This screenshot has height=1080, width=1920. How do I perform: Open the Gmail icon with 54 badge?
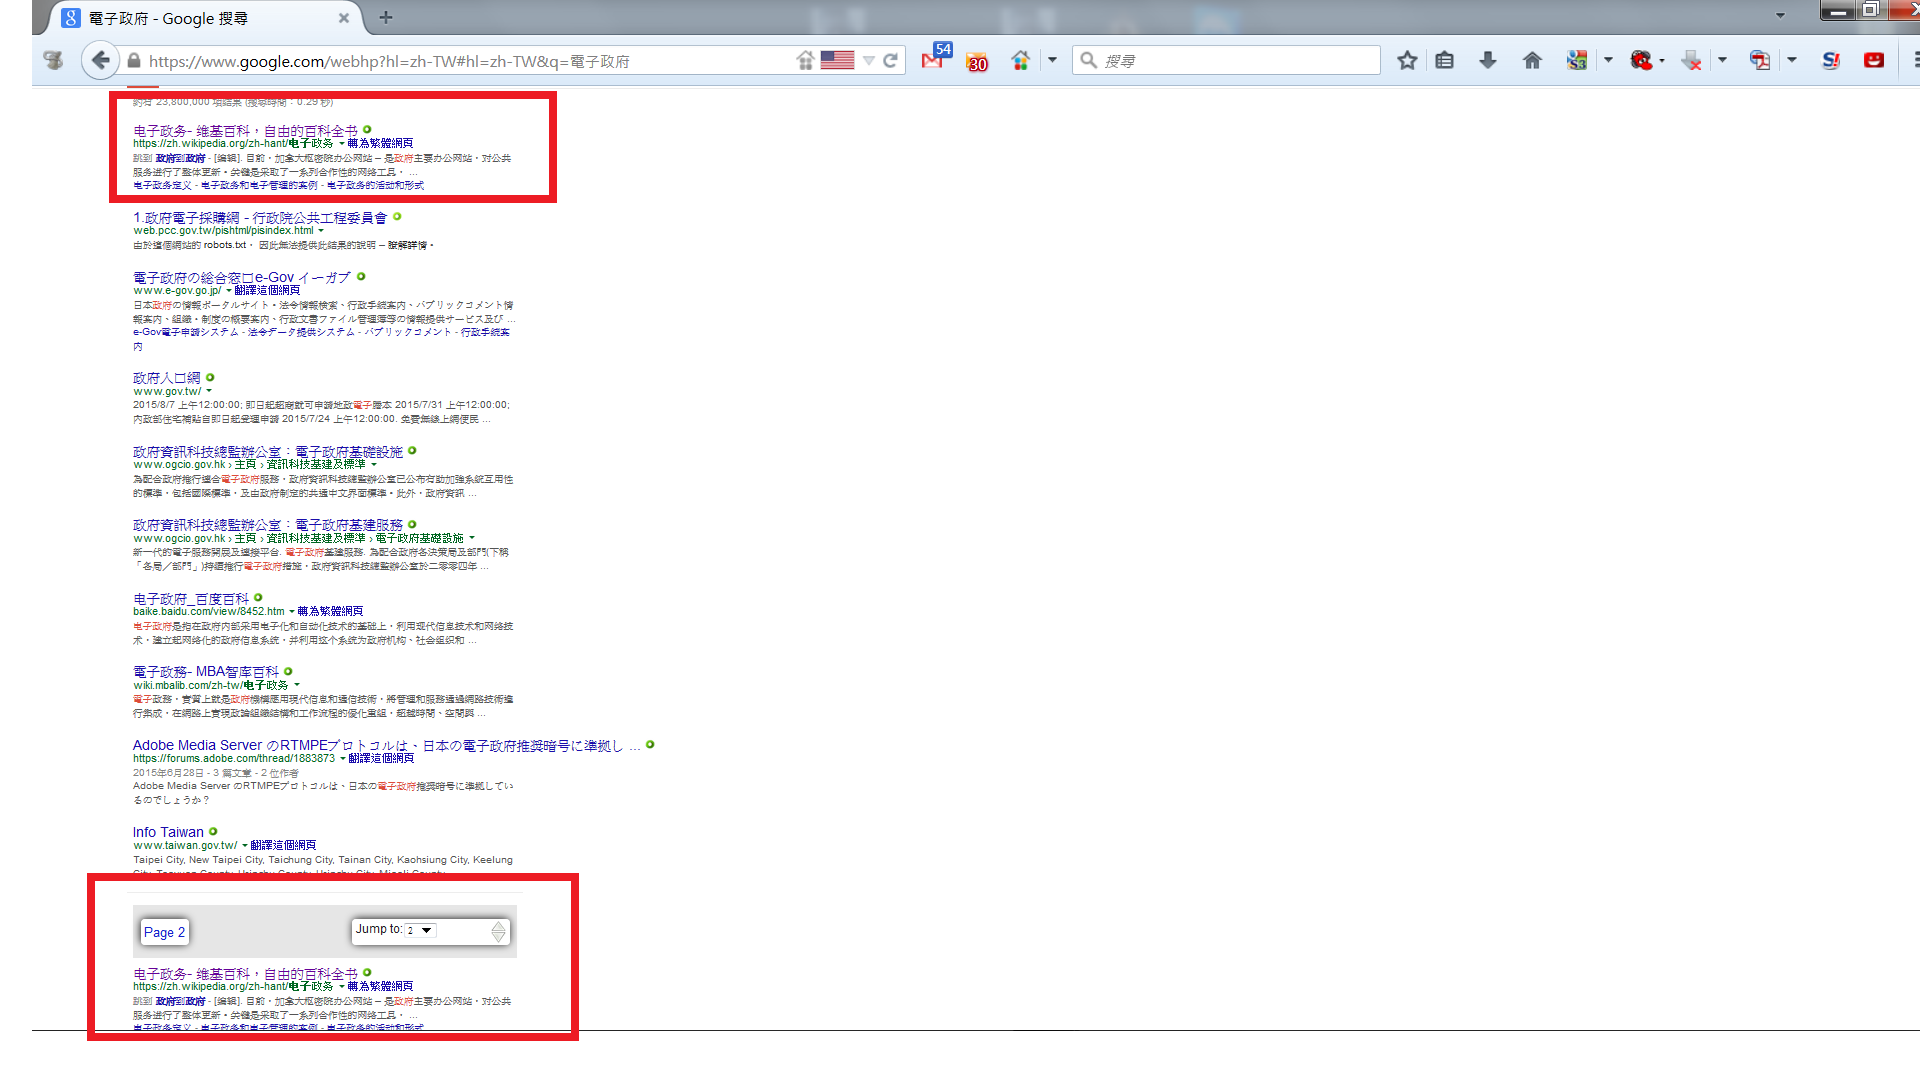(x=932, y=60)
